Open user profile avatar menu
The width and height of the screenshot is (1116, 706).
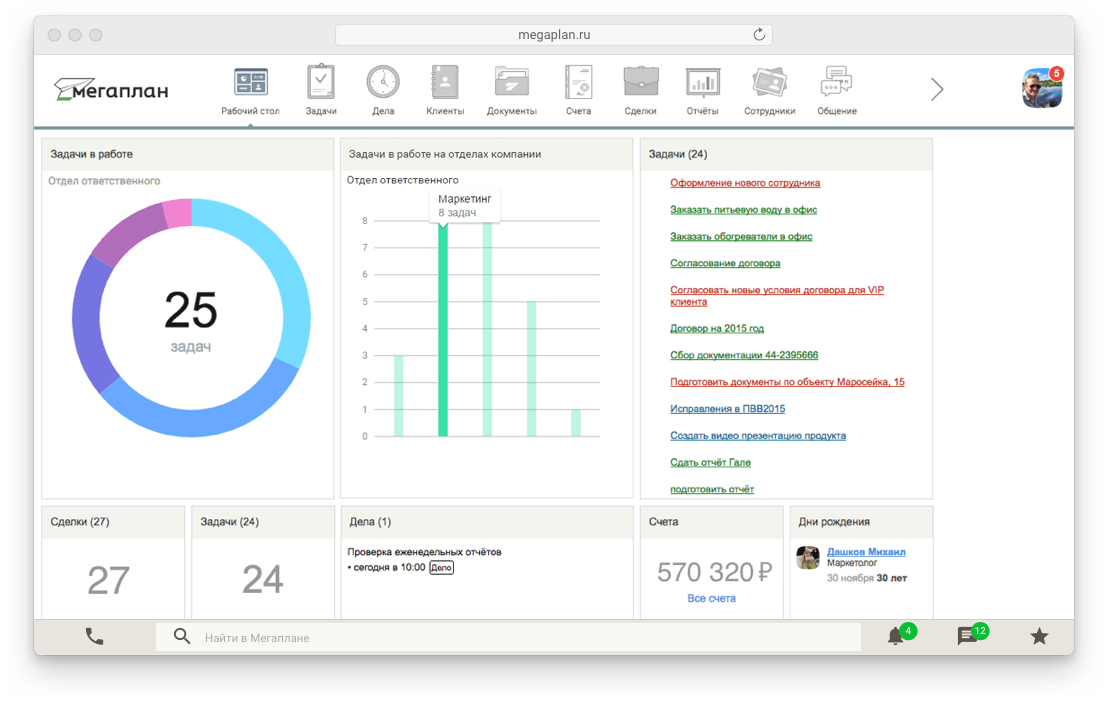[x=1041, y=89]
